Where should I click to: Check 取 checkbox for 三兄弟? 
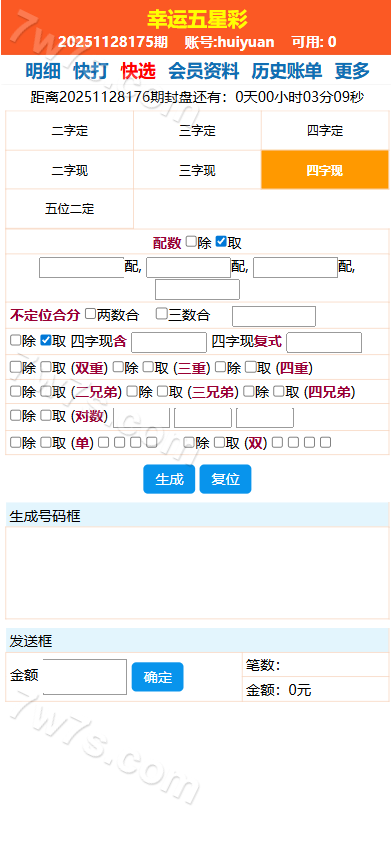[162, 391]
